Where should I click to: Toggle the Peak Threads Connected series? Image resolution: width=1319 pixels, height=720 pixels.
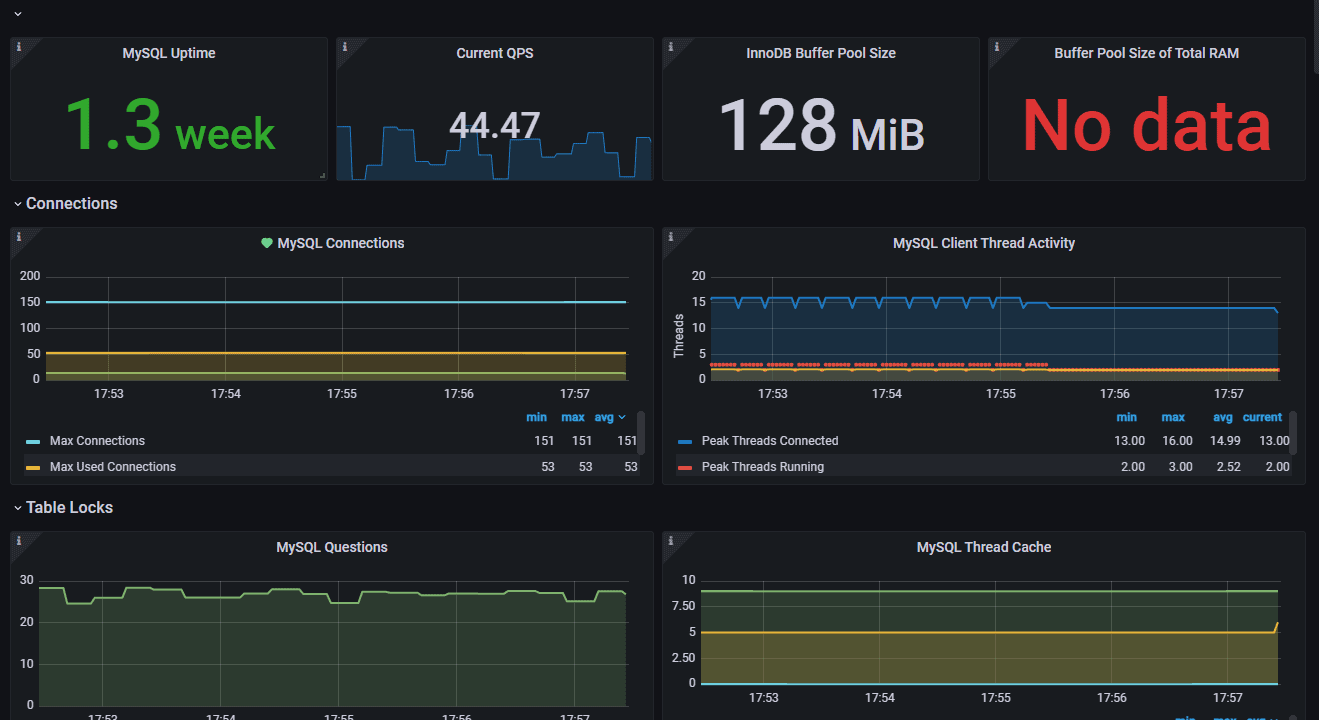770,441
